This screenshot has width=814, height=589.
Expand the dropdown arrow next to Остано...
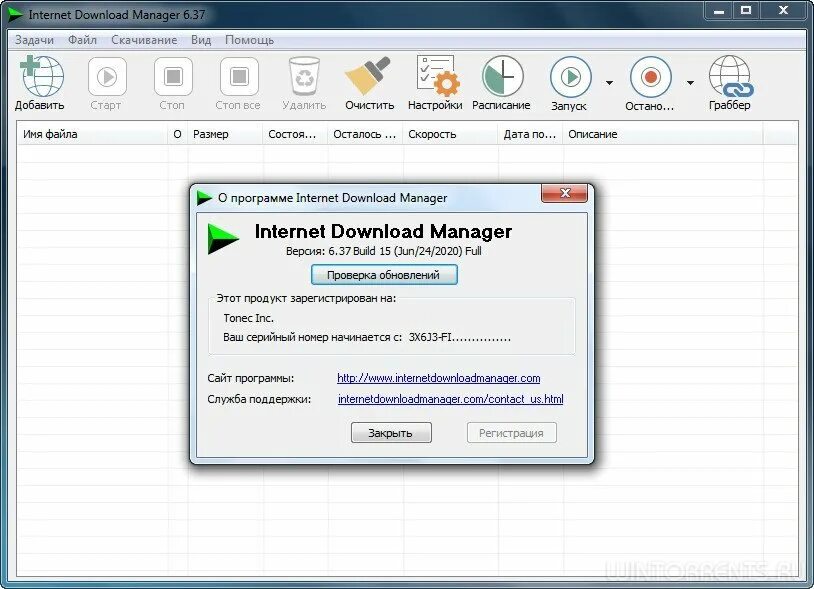[690, 83]
